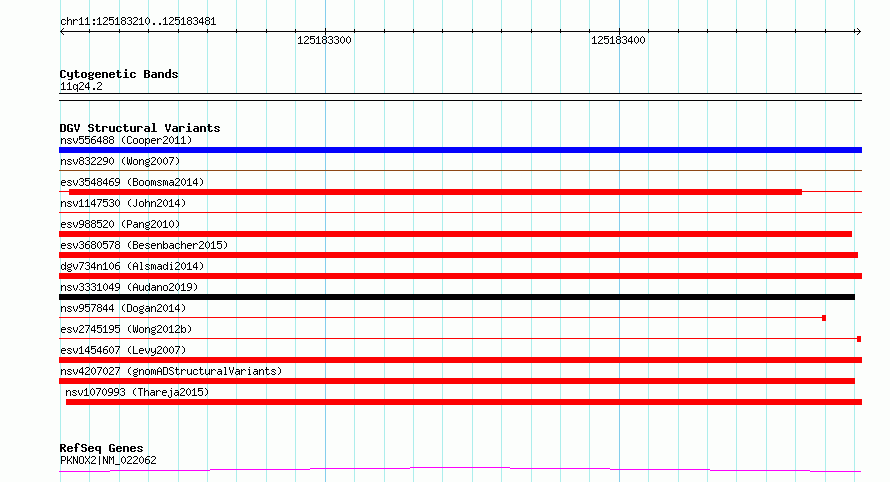Open dgv734n106 (Alsmadi2014) variant label

[x=132, y=266]
